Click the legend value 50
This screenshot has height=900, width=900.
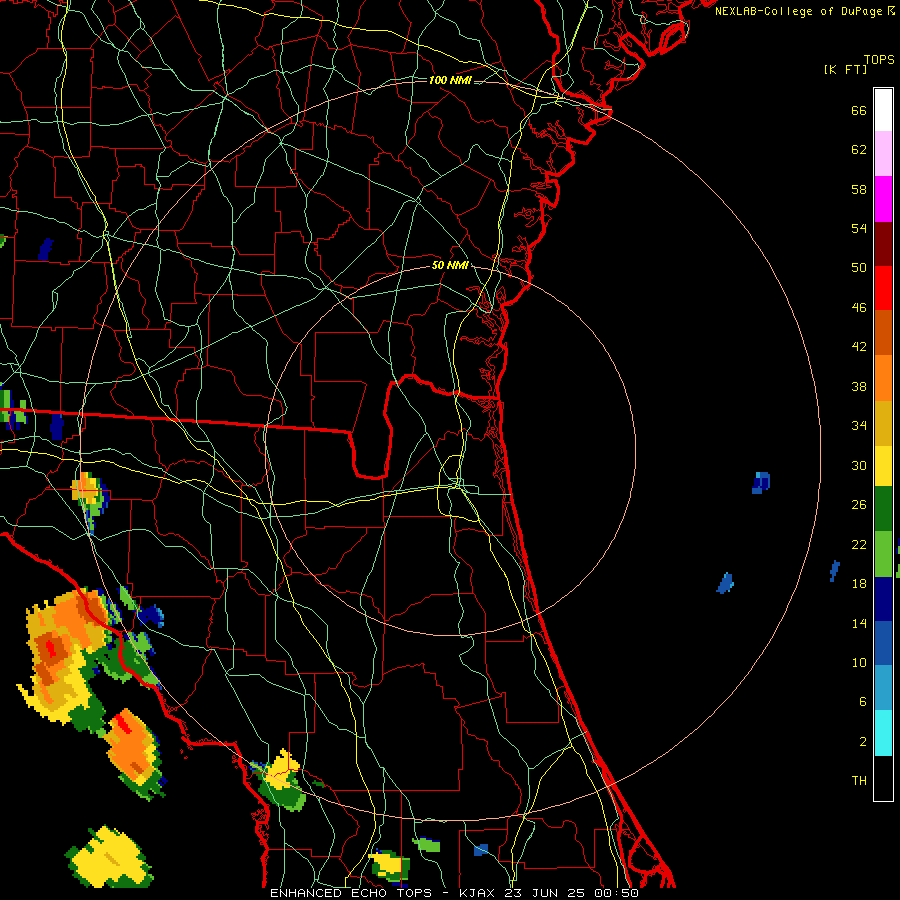coord(859,267)
